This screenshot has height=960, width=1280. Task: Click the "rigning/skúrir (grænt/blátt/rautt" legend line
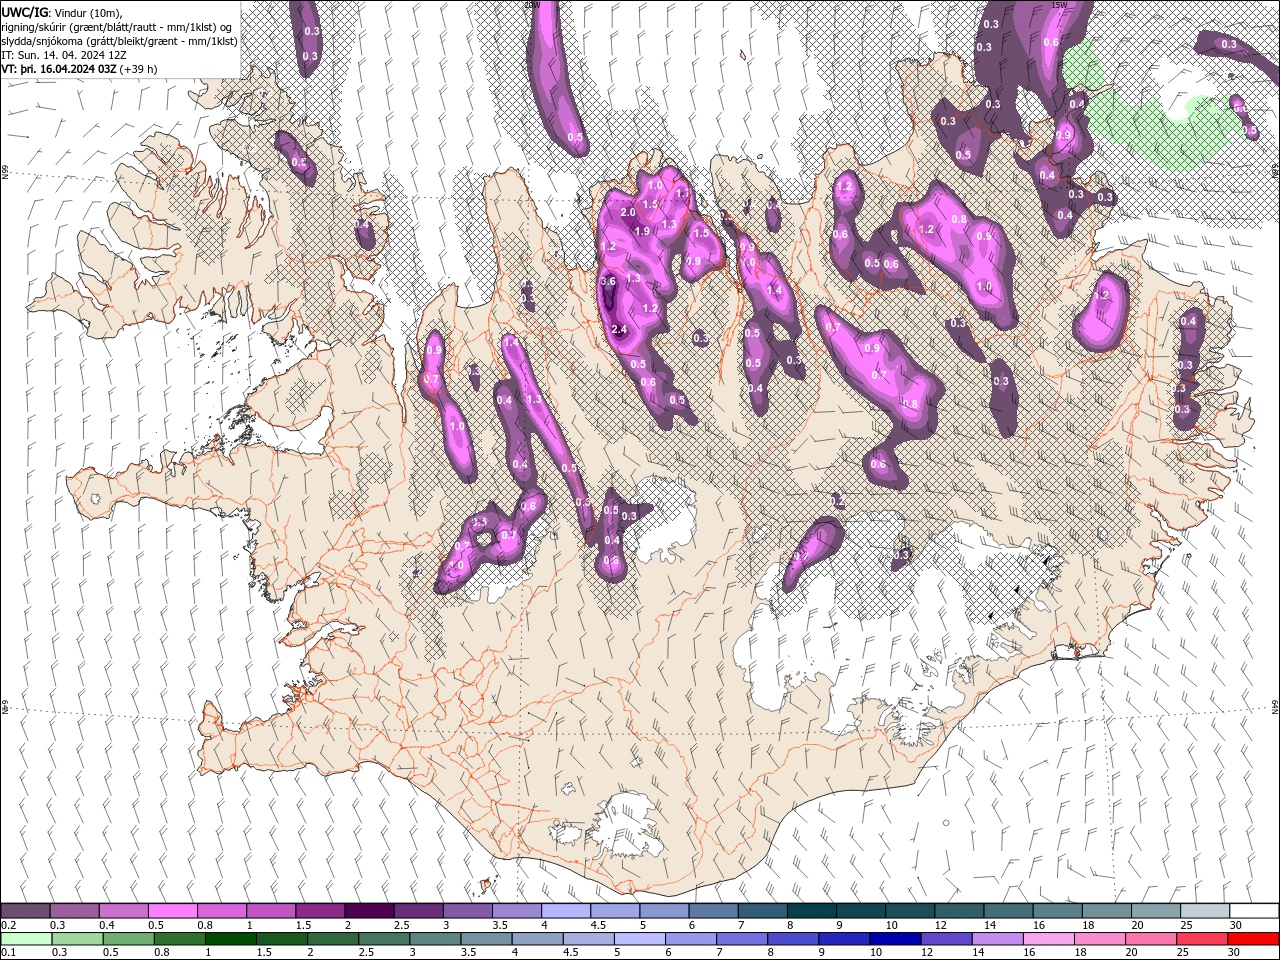click(117, 27)
